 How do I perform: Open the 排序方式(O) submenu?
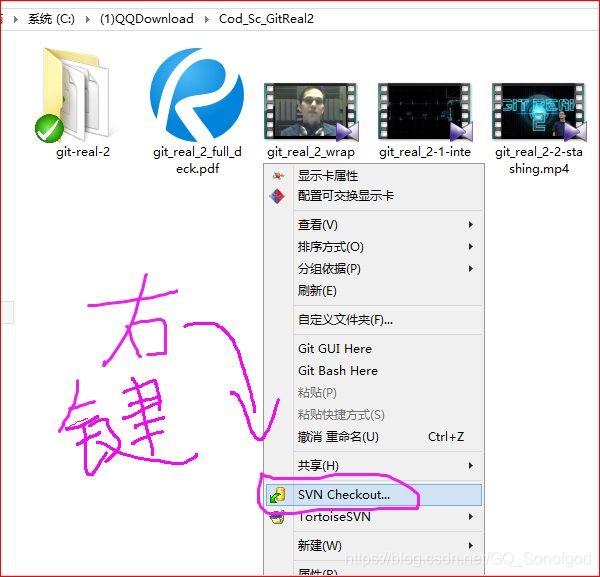click(x=373, y=247)
